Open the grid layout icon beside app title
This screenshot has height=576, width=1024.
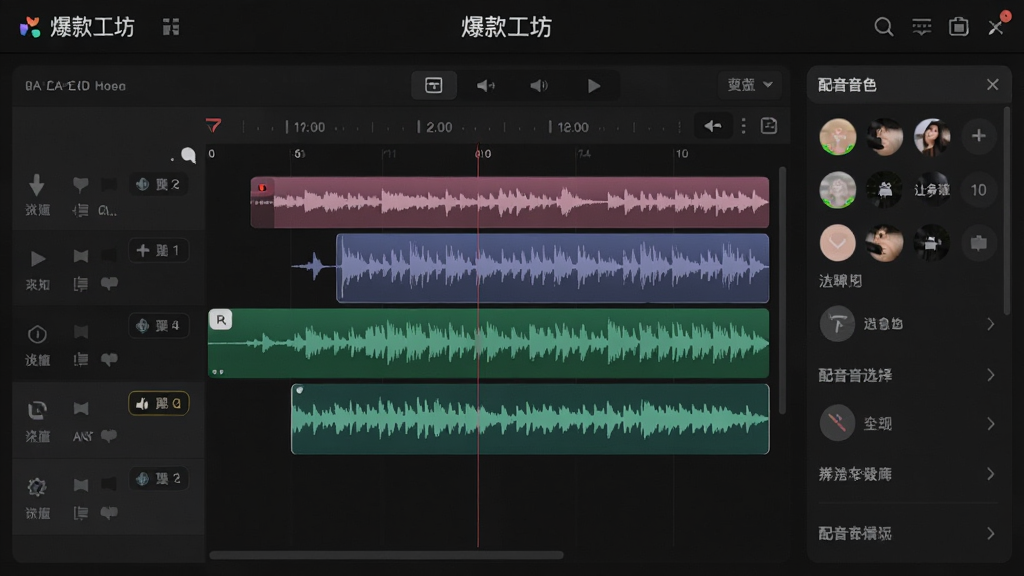(x=171, y=27)
